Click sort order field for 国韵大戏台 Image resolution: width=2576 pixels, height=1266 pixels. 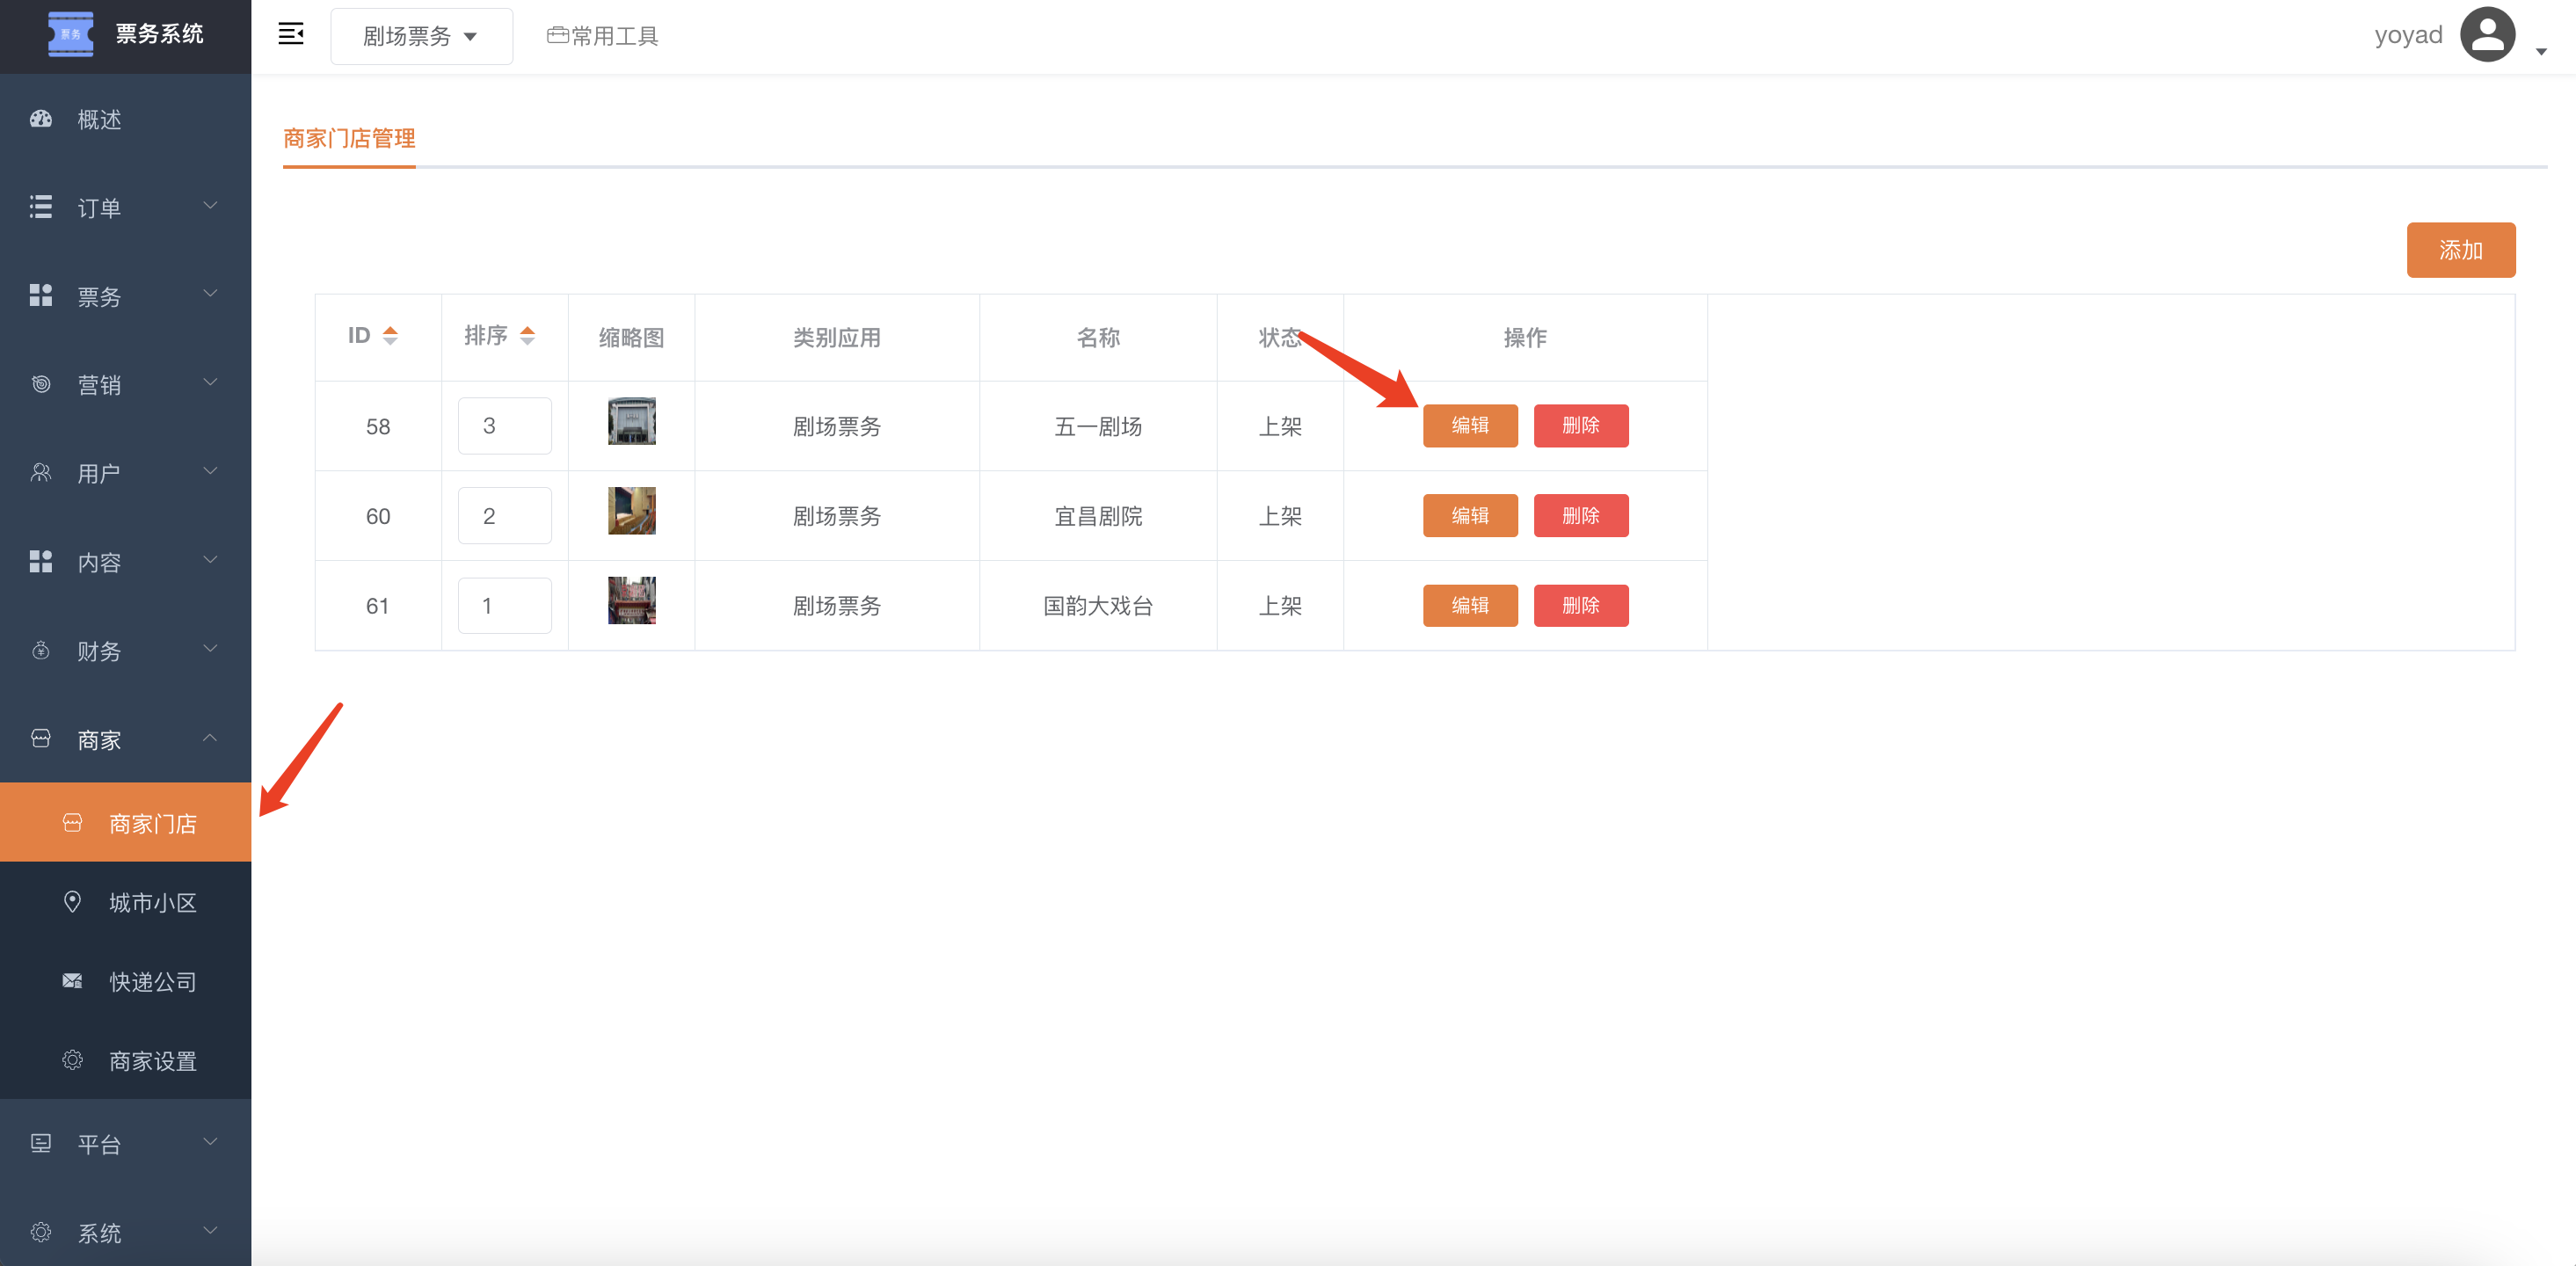(x=504, y=605)
